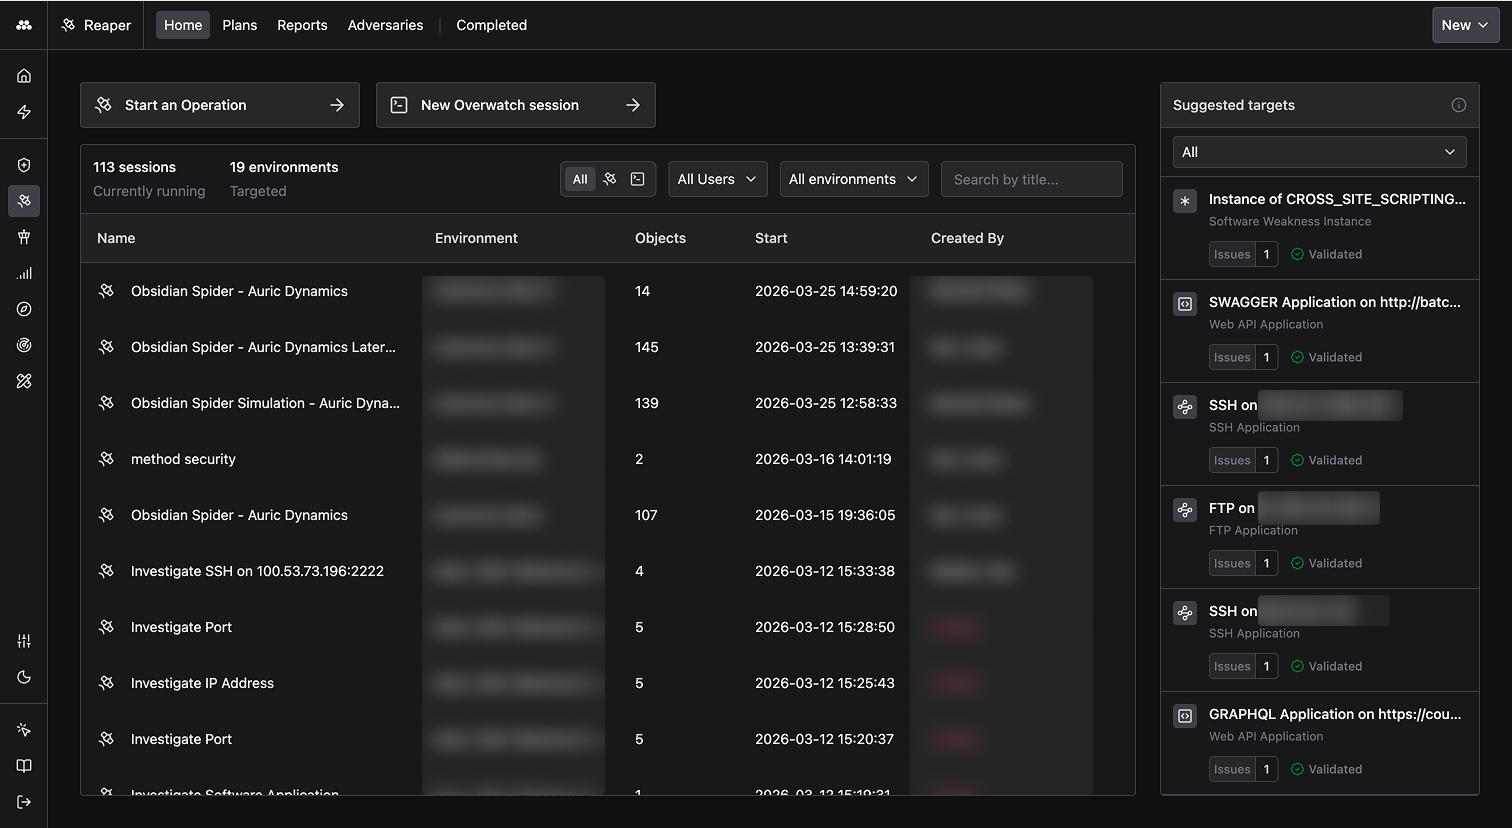
Task: Click the Reaper spider logo
Action: pos(68,24)
